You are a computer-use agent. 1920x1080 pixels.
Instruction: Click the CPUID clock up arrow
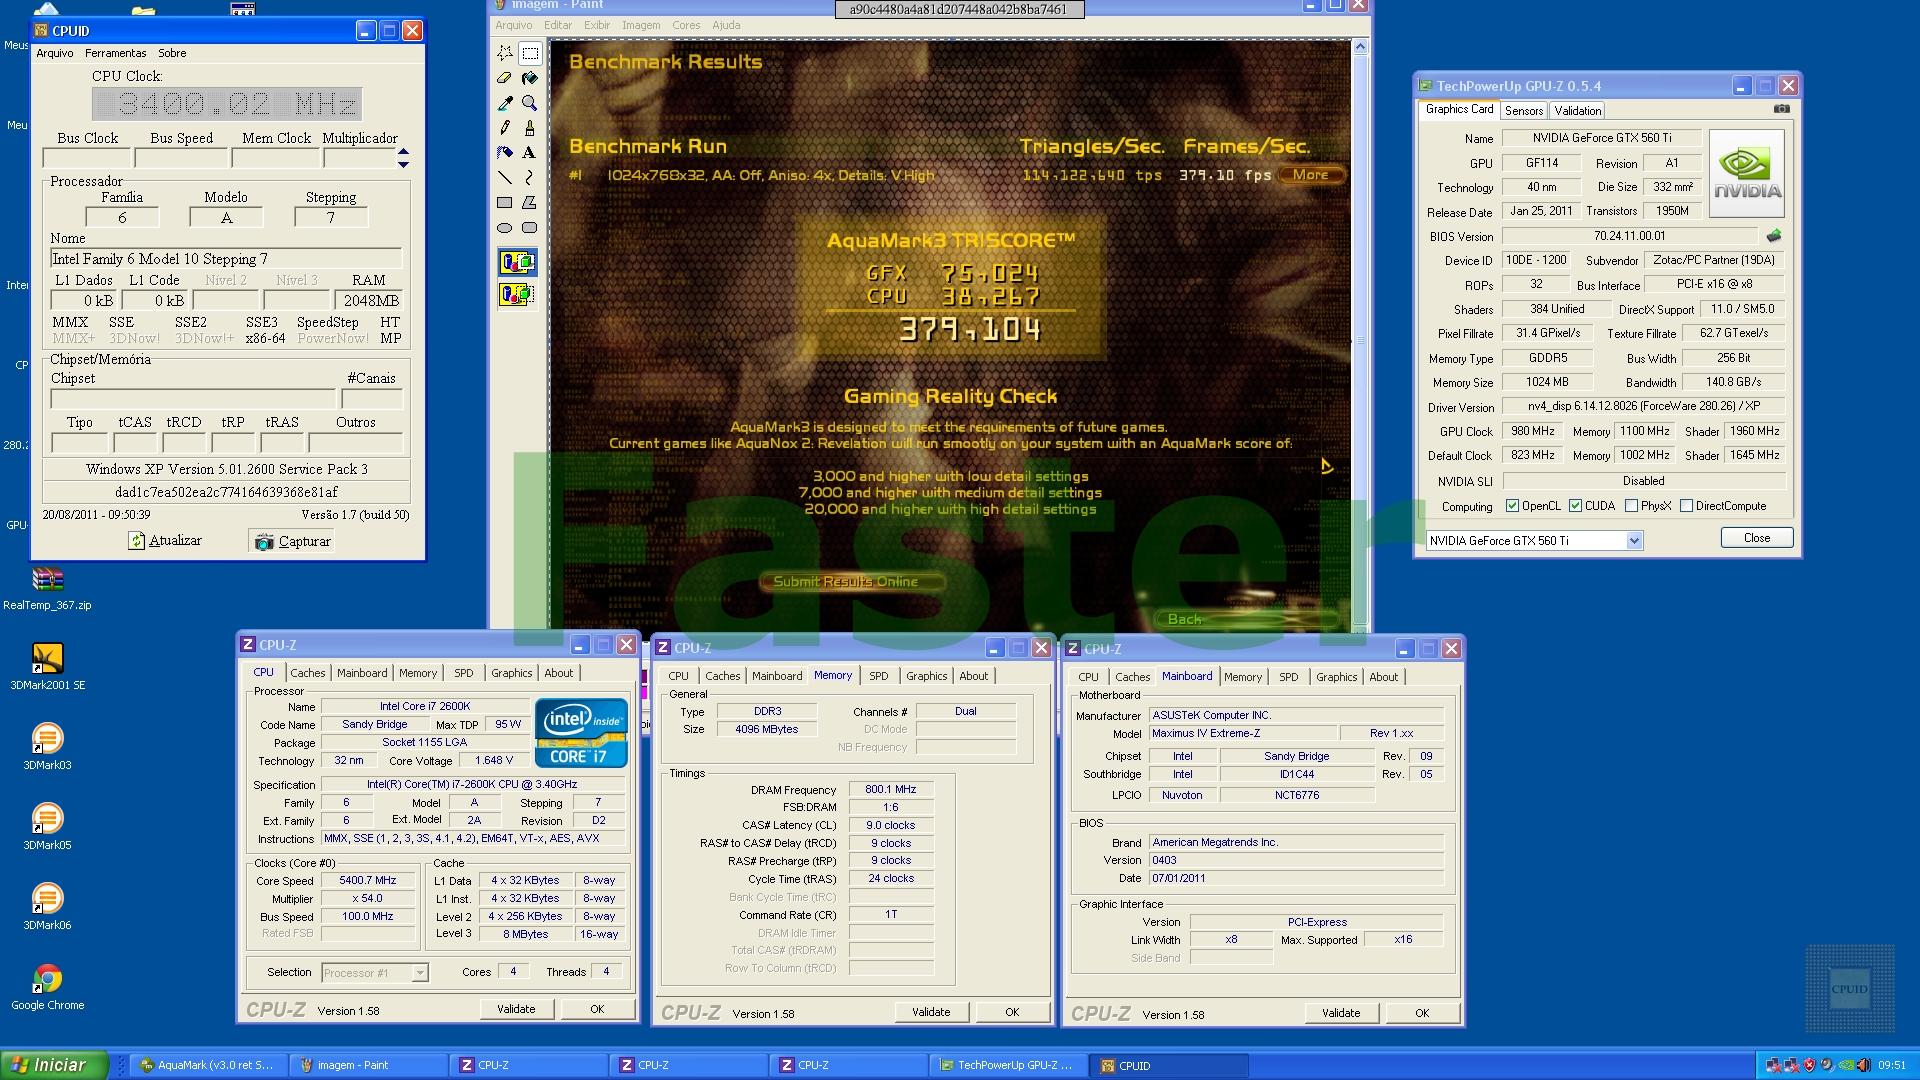coord(403,152)
